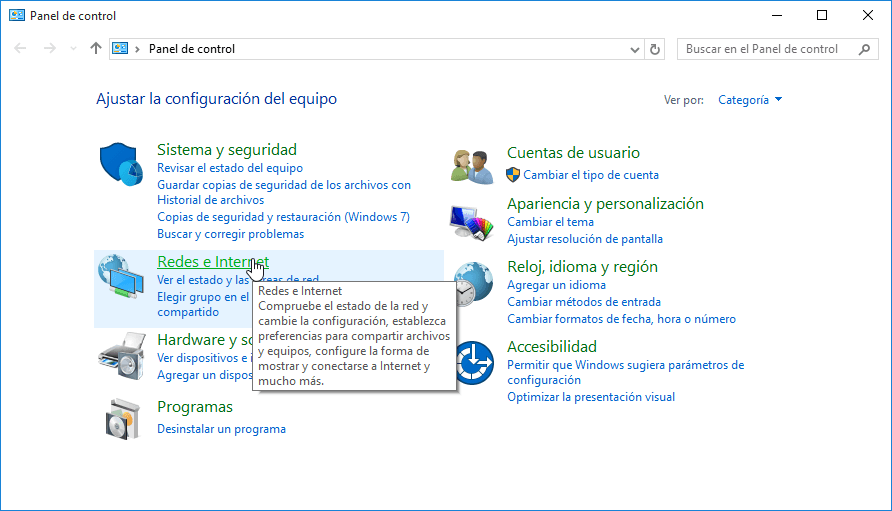This screenshot has width=892, height=511.
Task: Open Apariencia y personalización category
Action: pyautogui.click(x=605, y=204)
